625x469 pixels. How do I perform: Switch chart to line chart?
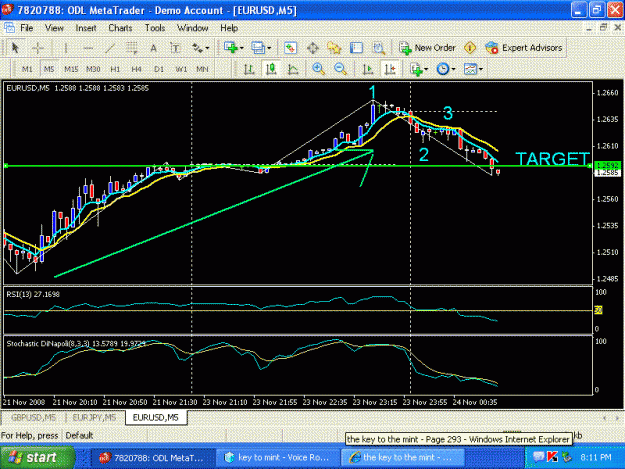pyautogui.click(x=293, y=69)
